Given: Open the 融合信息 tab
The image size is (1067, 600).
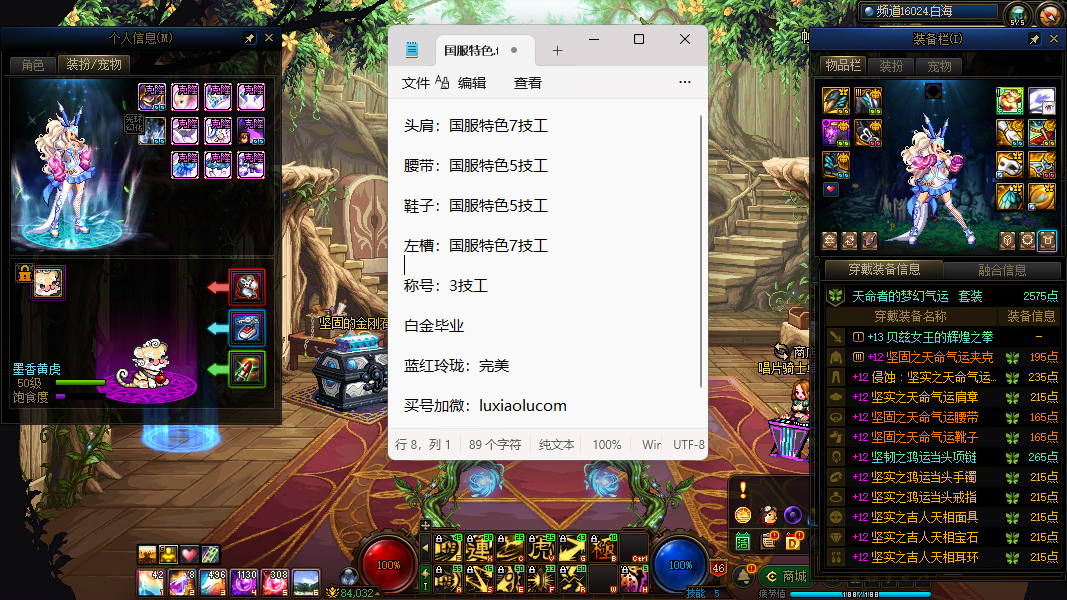Looking at the screenshot, I should 1000,269.
